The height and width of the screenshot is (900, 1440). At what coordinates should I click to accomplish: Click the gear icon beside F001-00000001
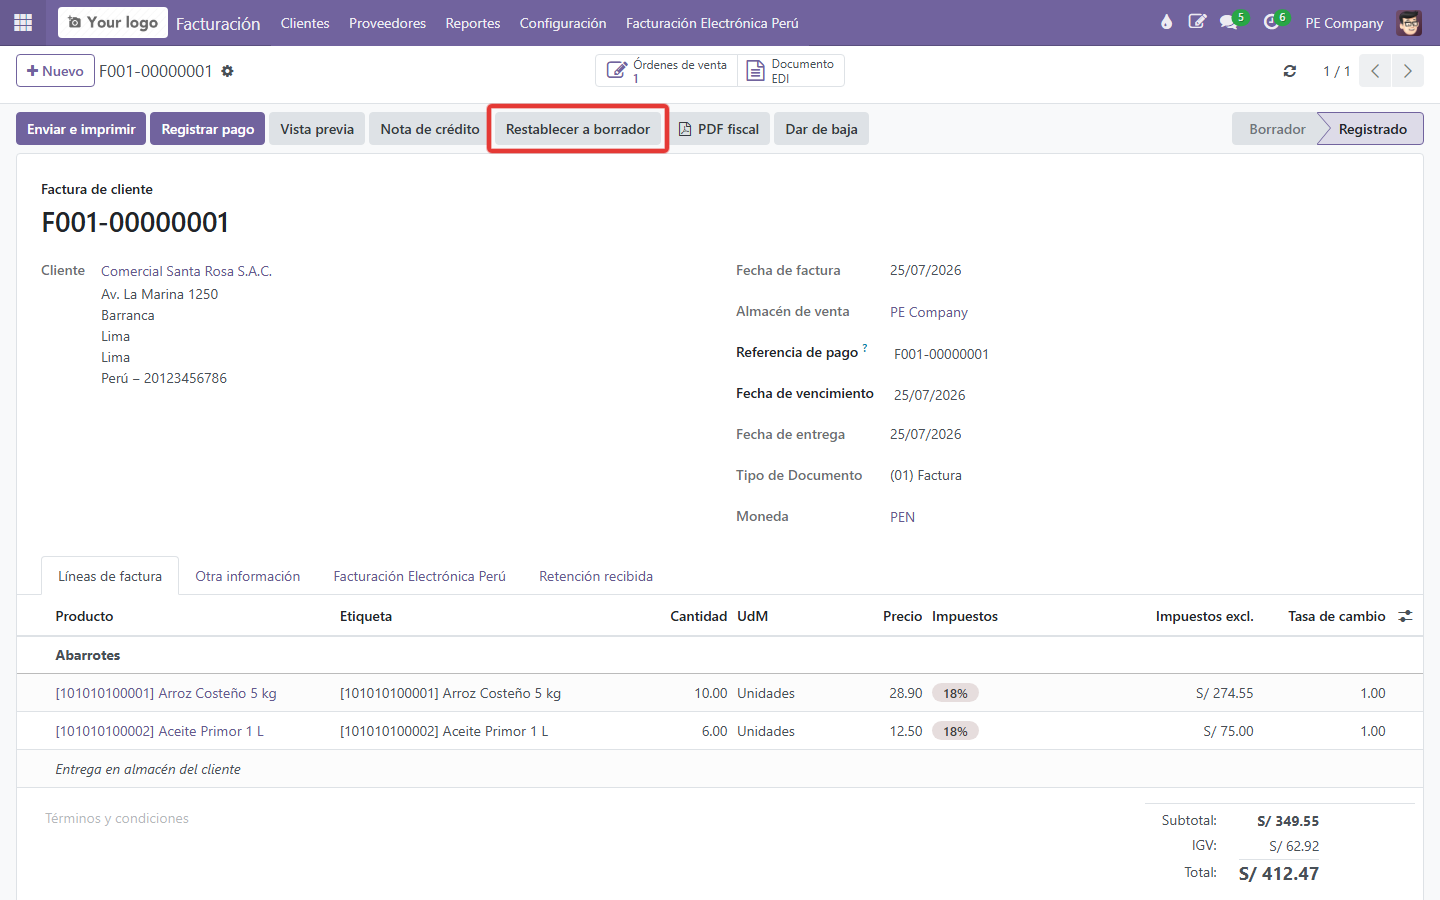click(x=227, y=71)
